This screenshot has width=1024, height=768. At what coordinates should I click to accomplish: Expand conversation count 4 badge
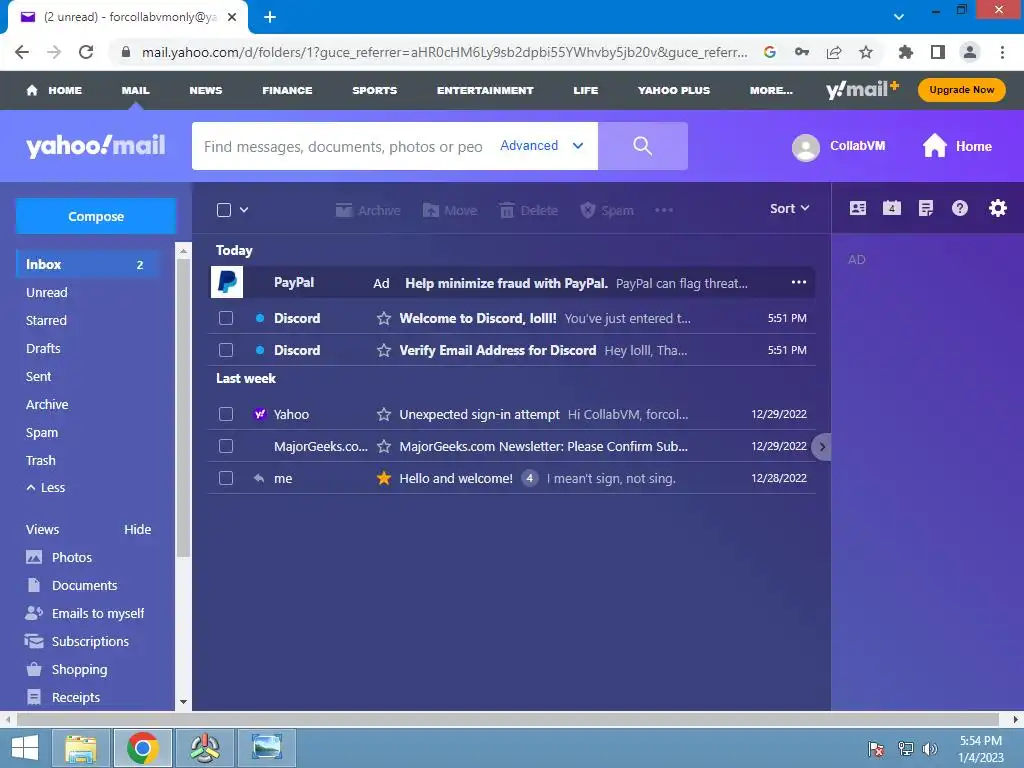tap(530, 479)
